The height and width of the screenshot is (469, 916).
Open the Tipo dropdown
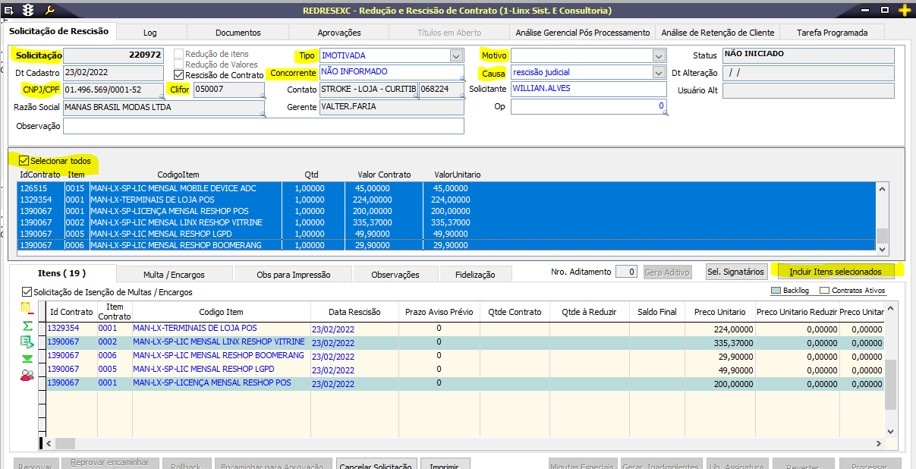pos(456,55)
